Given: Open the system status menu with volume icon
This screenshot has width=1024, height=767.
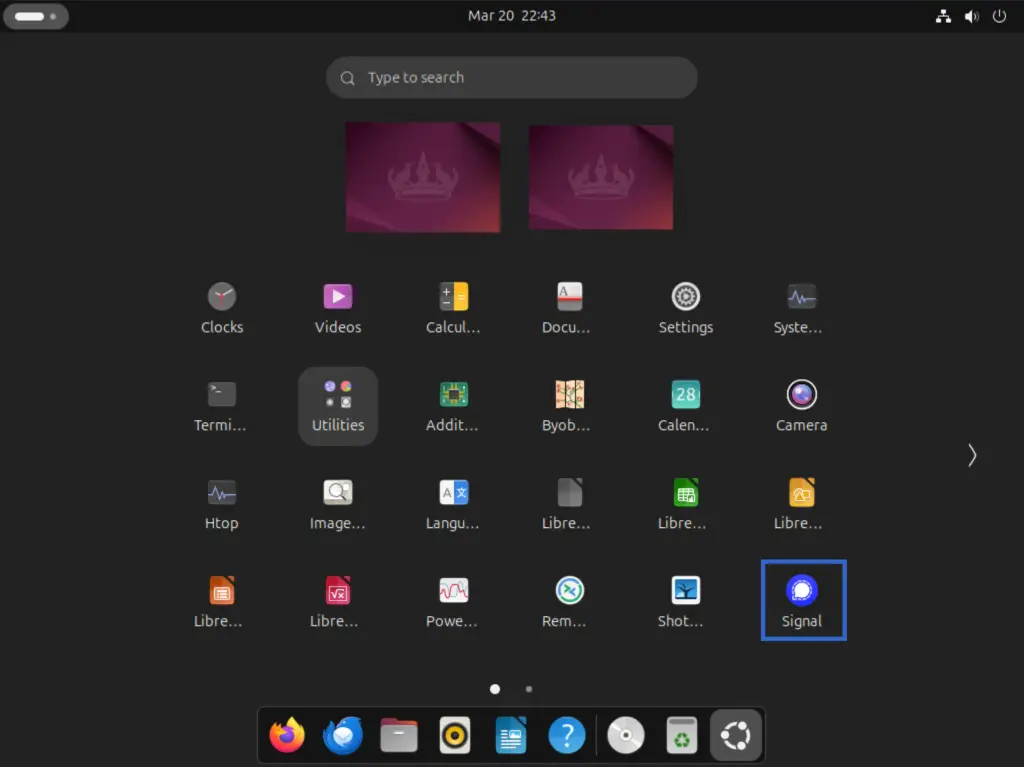Looking at the screenshot, I should point(971,15).
